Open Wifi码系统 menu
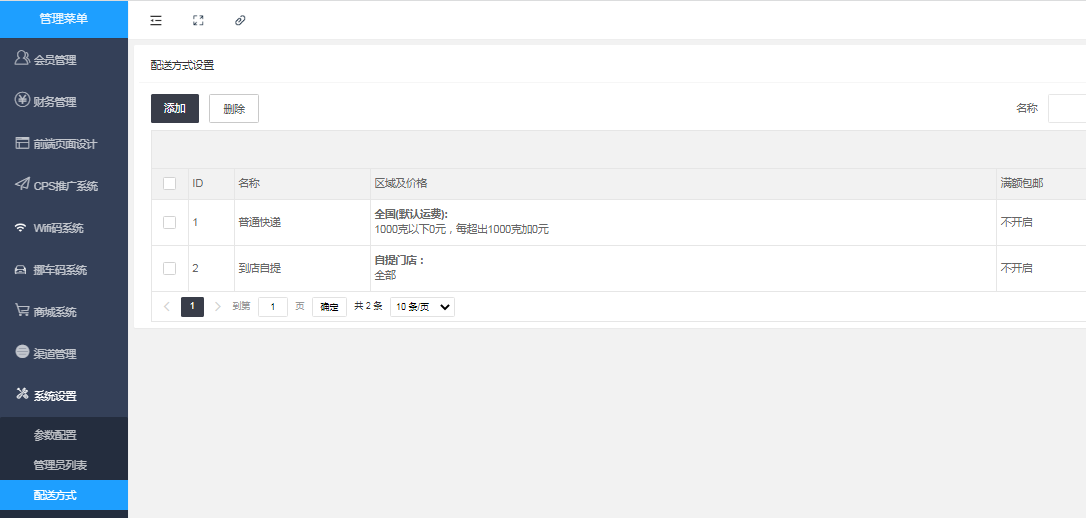This screenshot has height=518, width=1086. pos(64,228)
